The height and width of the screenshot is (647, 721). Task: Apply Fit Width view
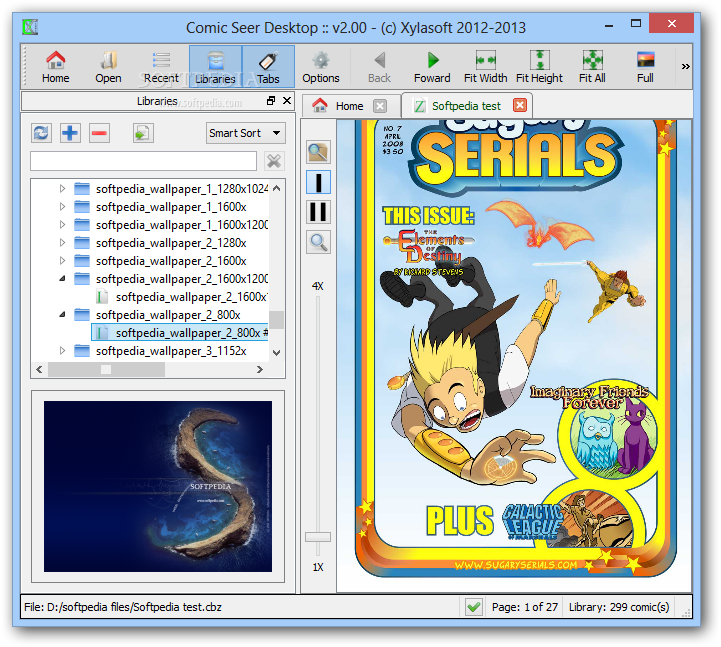point(486,67)
